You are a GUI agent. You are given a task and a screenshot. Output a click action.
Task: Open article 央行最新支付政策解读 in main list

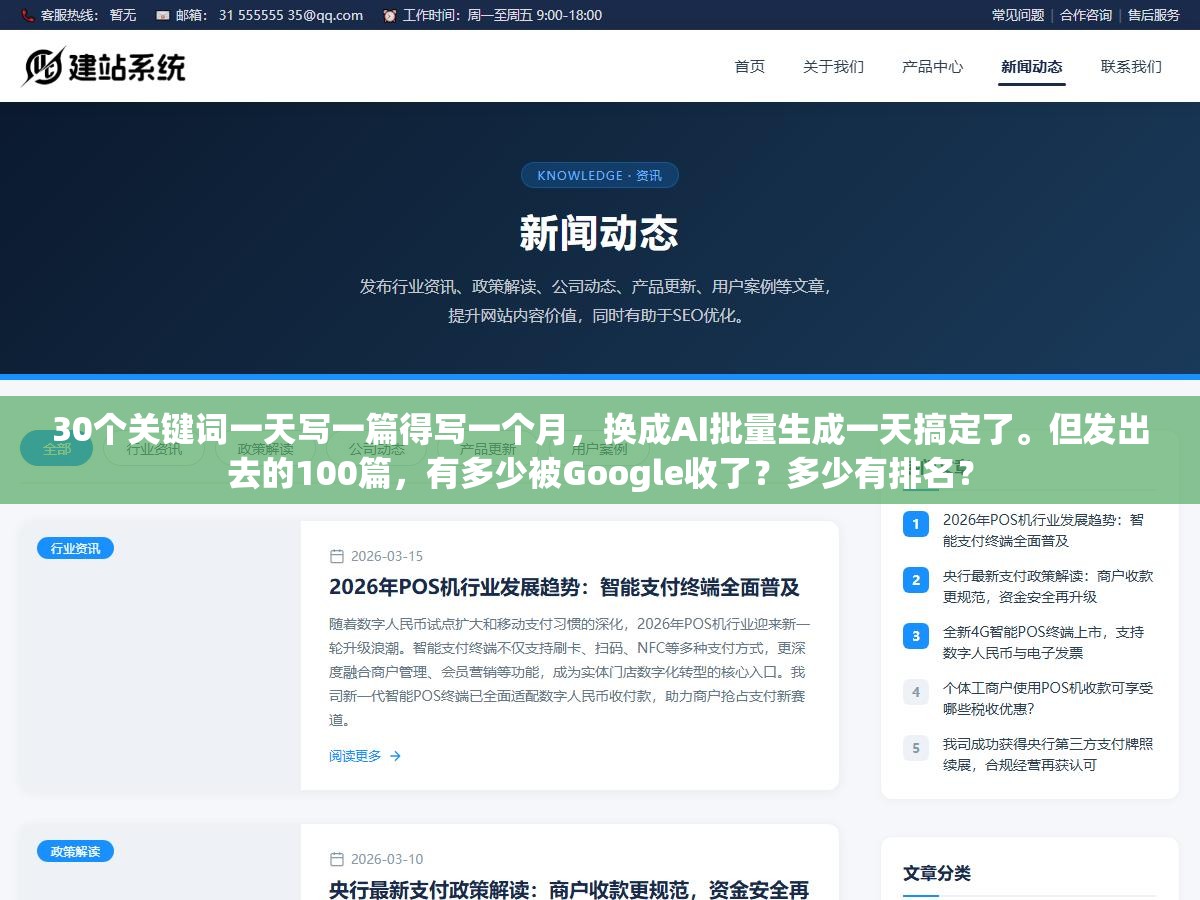tap(569, 889)
